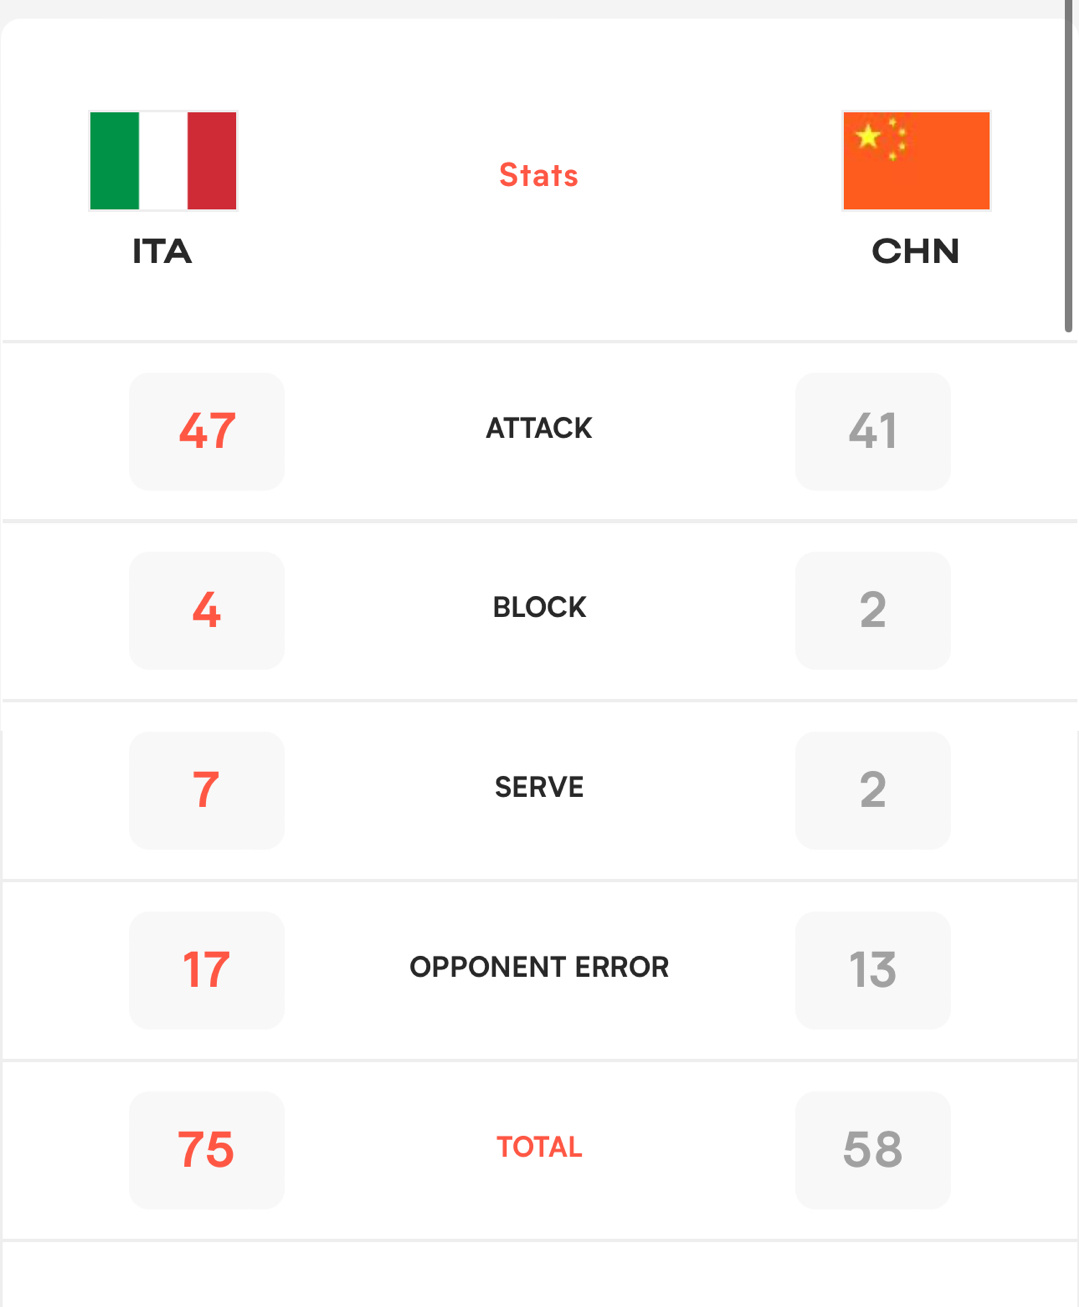Click the CHN team label
The width and height of the screenshot is (1079, 1307).
[915, 251]
